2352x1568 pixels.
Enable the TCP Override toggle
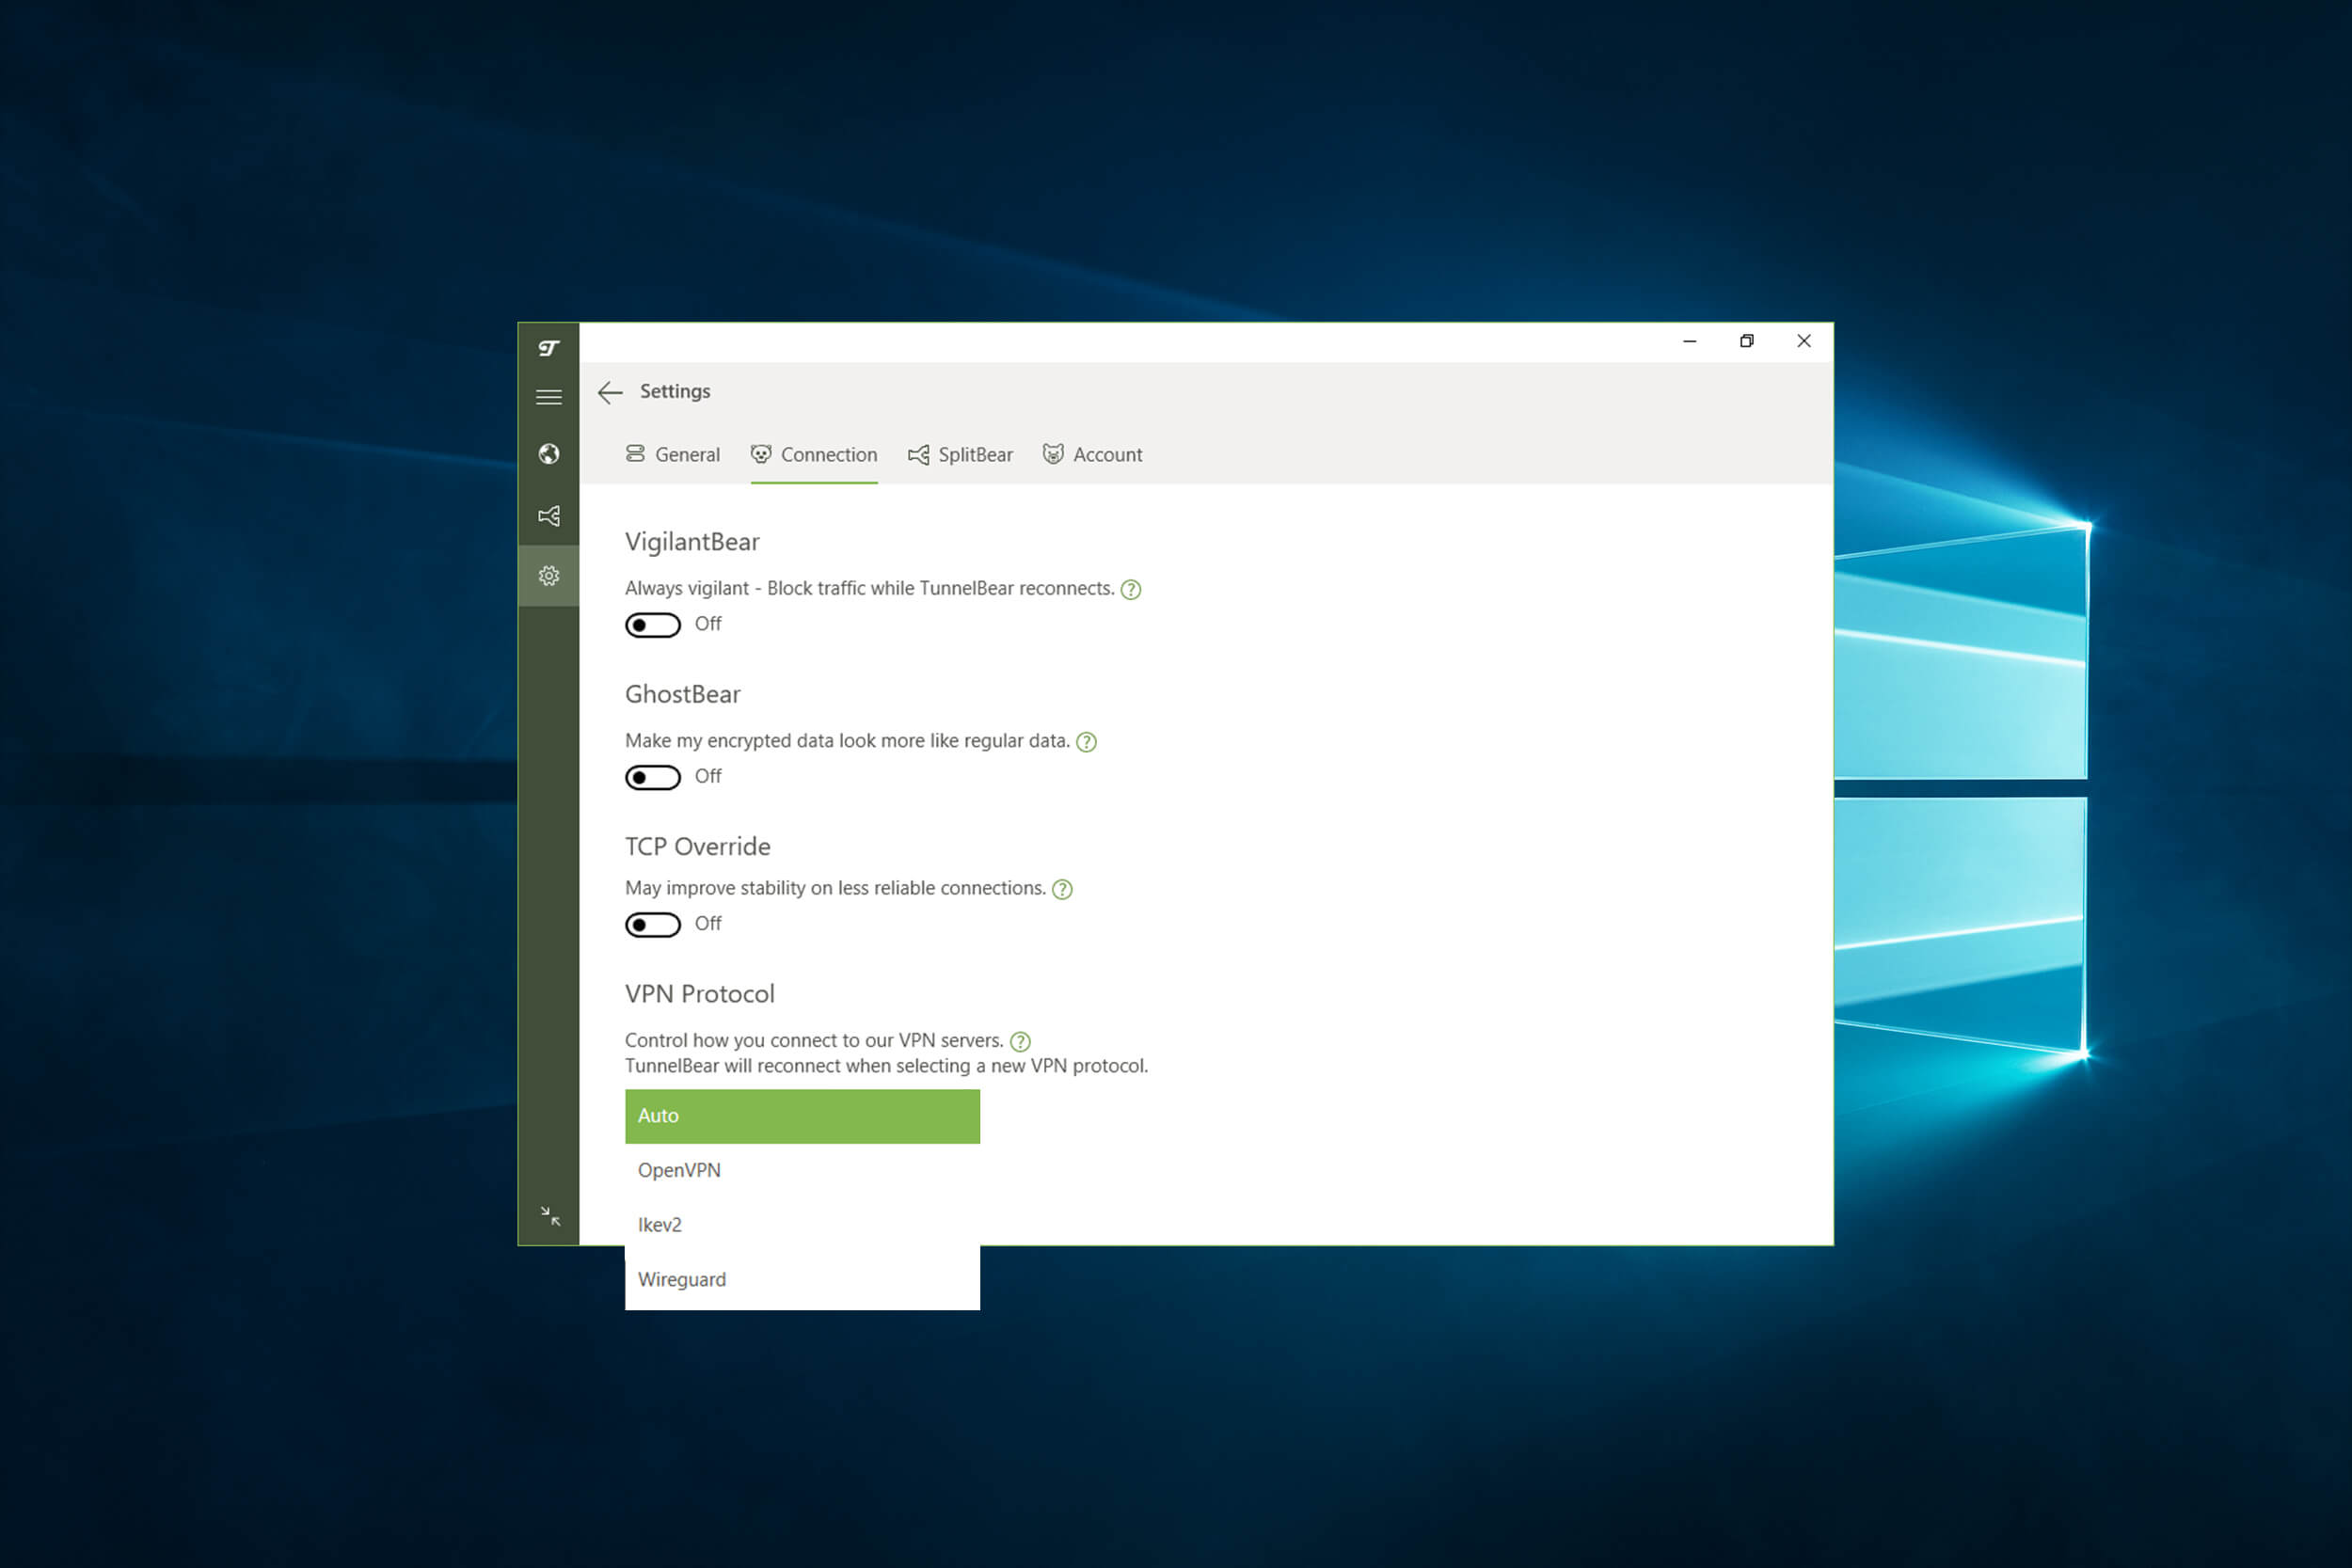click(652, 925)
